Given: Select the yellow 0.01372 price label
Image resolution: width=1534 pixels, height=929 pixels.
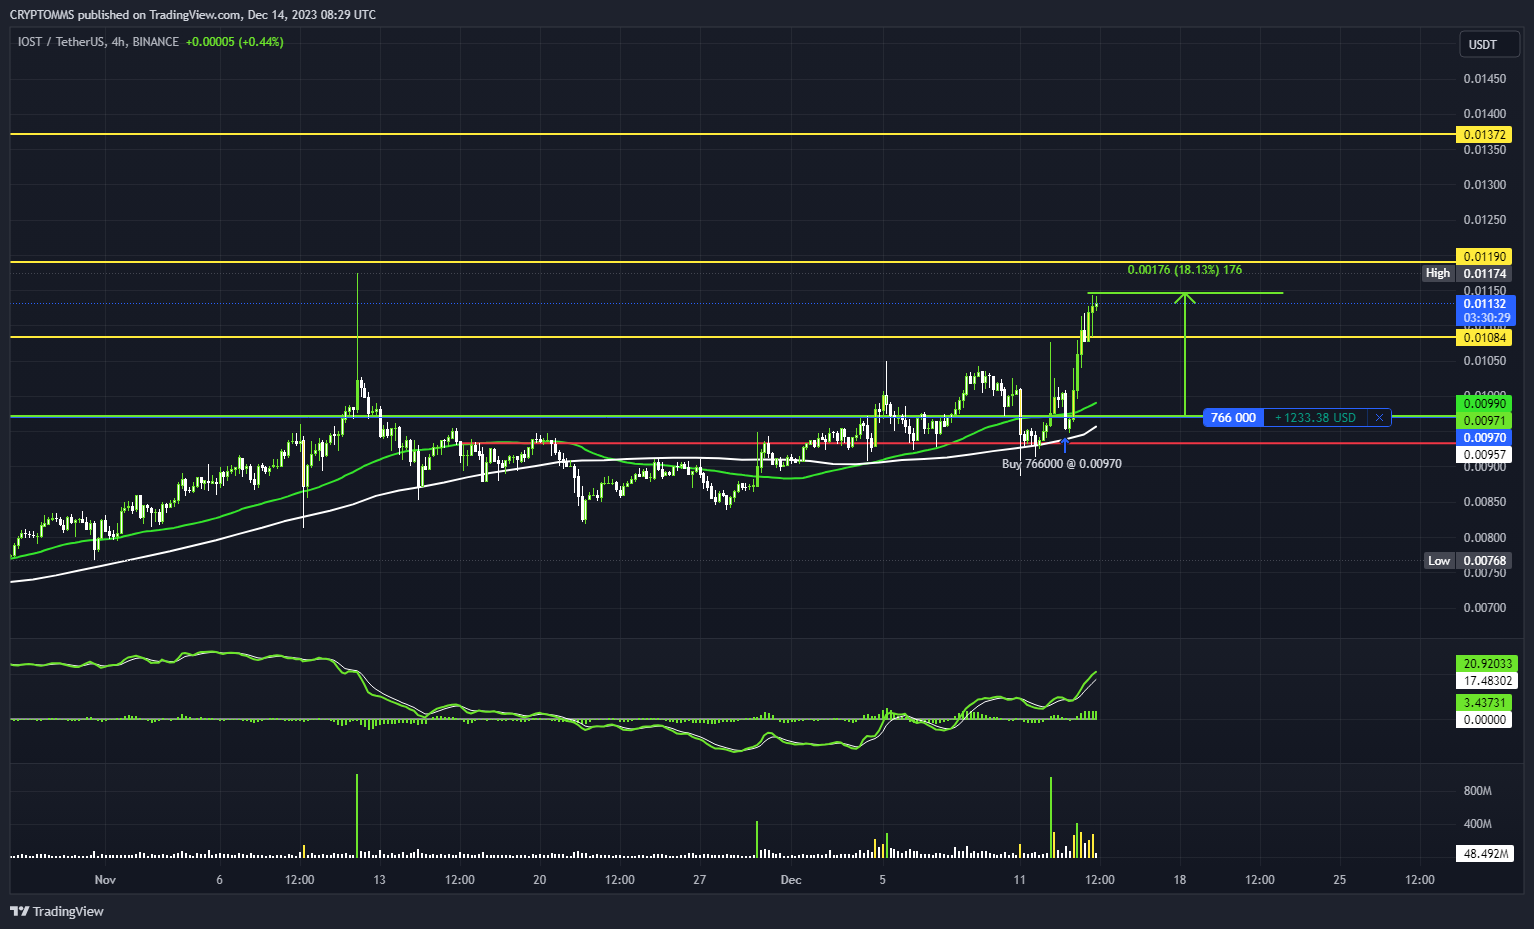Looking at the screenshot, I should click(1484, 135).
